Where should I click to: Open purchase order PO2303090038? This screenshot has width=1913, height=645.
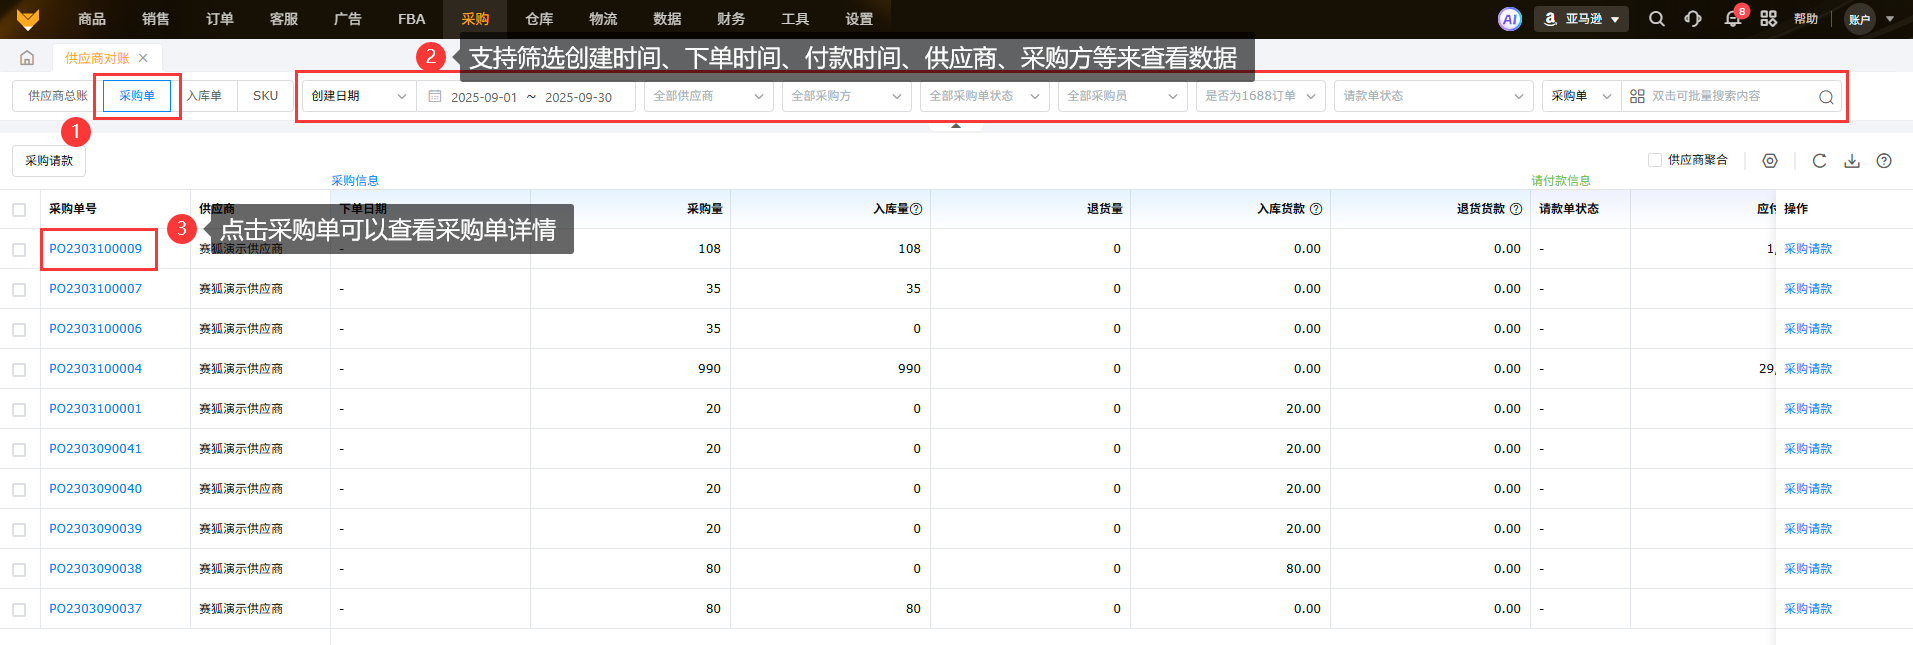pyautogui.click(x=96, y=569)
